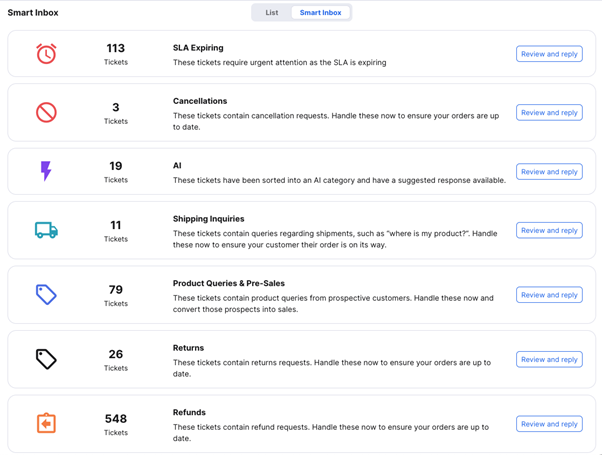602x455 pixels.
Task: Open the SLA Expiring card title
Action: 198,48
